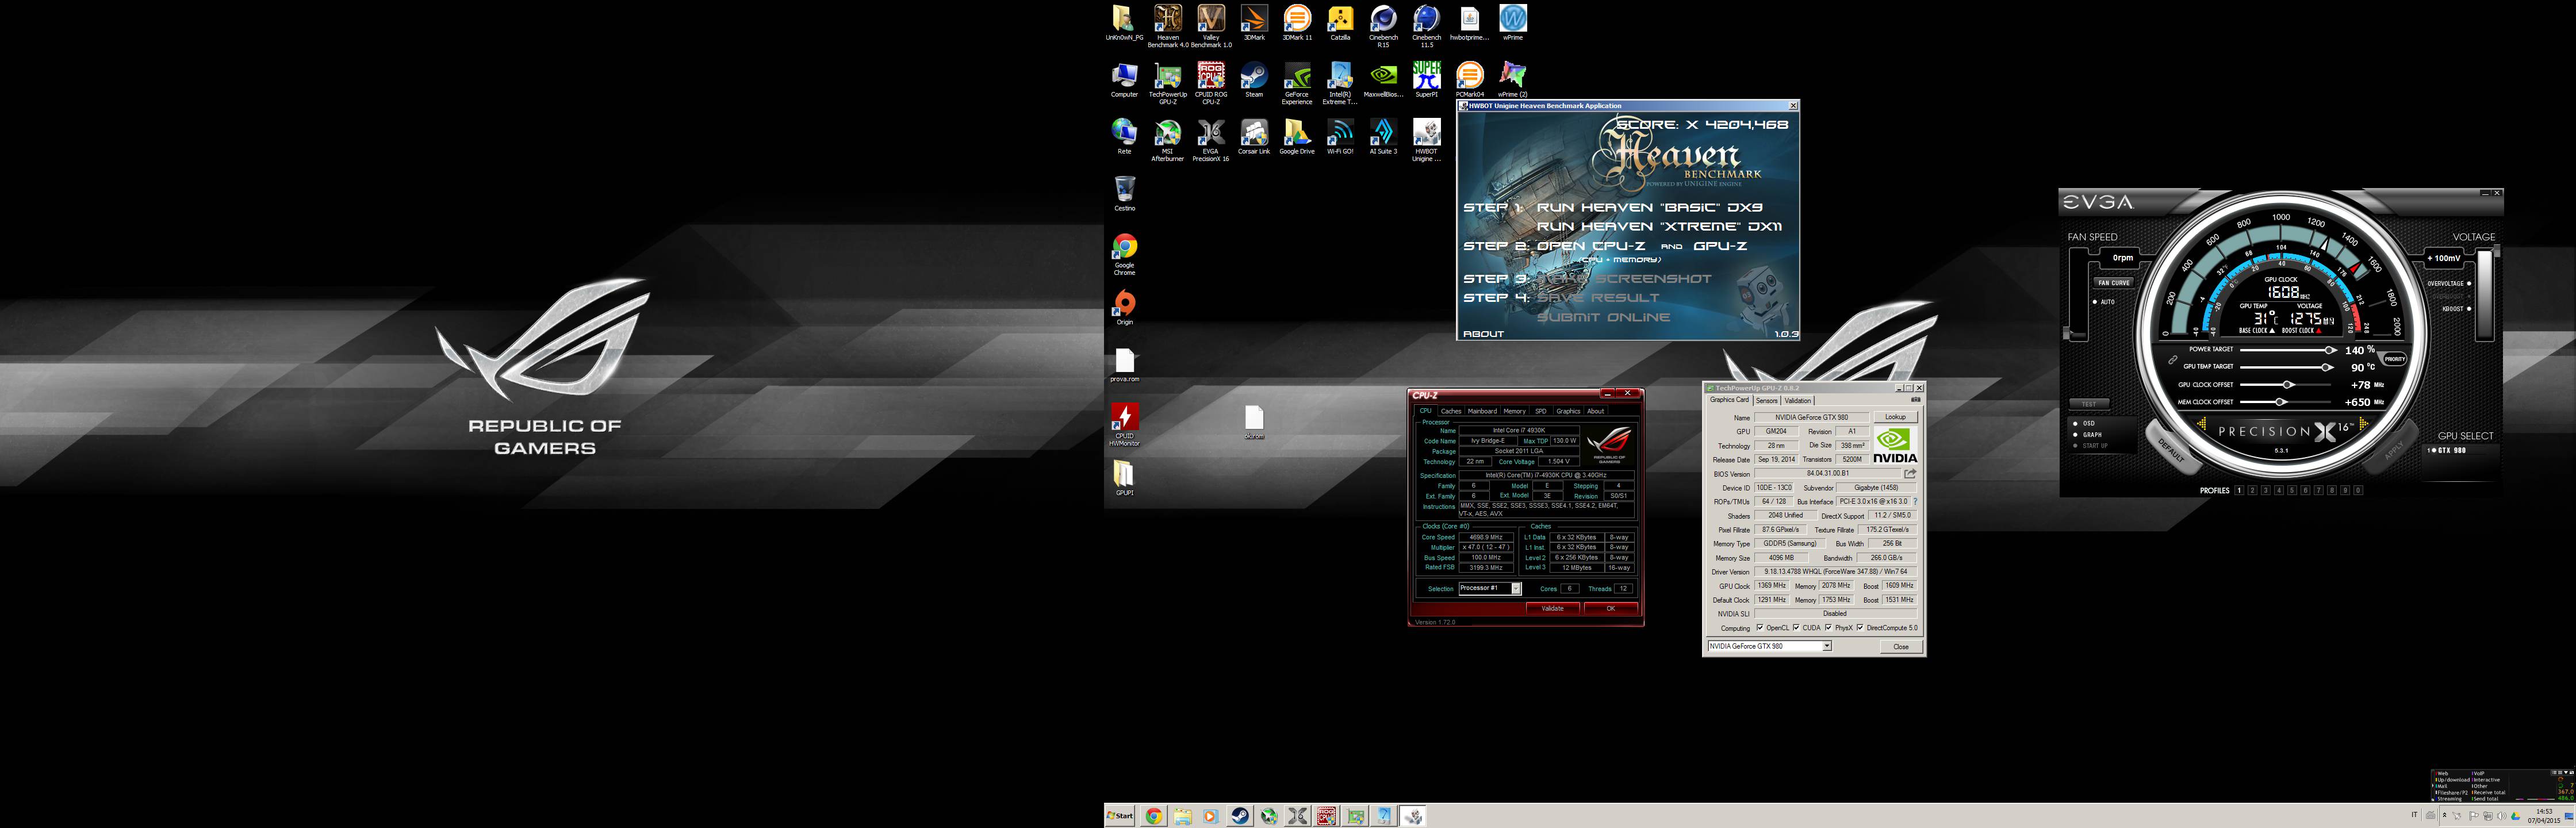Select the Wi-Fi GO! desktop icon
Viewport: 2576px width, 828px height.
point(1340,137)
